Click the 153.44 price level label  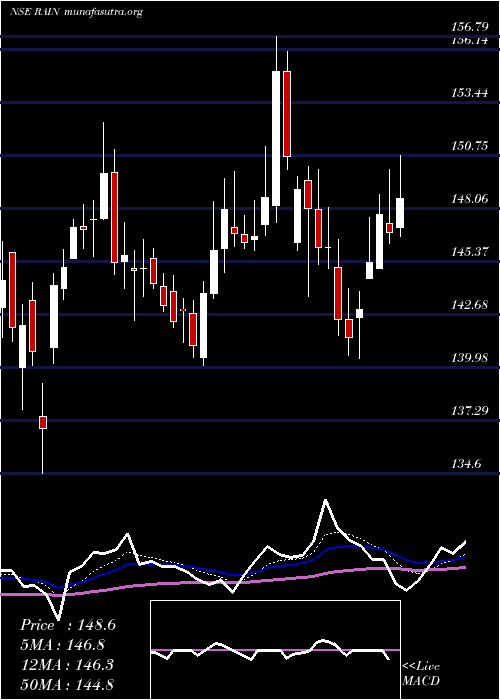[x=470, y=93]
